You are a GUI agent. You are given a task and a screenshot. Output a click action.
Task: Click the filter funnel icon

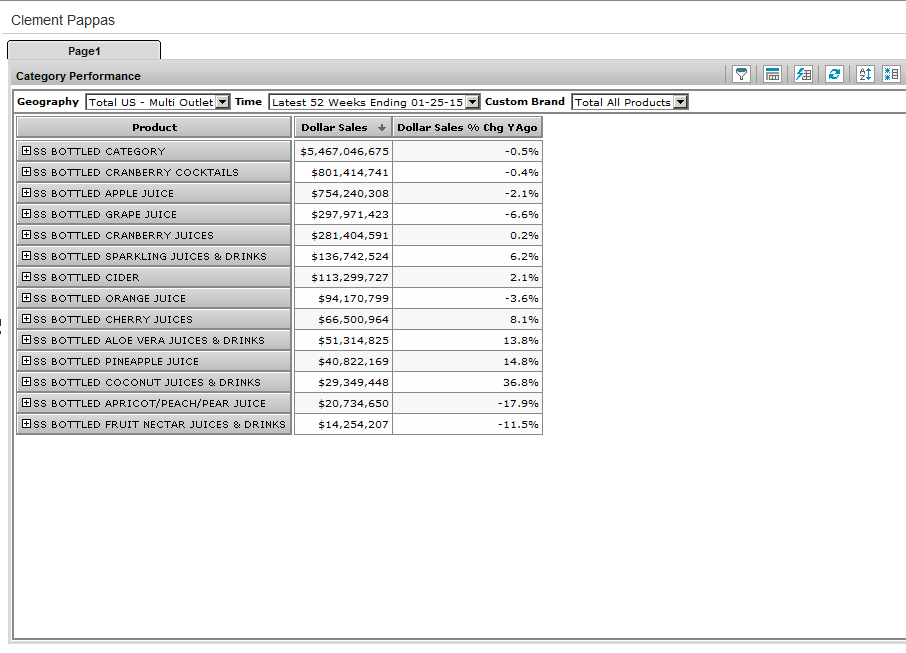[x=741, y=74]
